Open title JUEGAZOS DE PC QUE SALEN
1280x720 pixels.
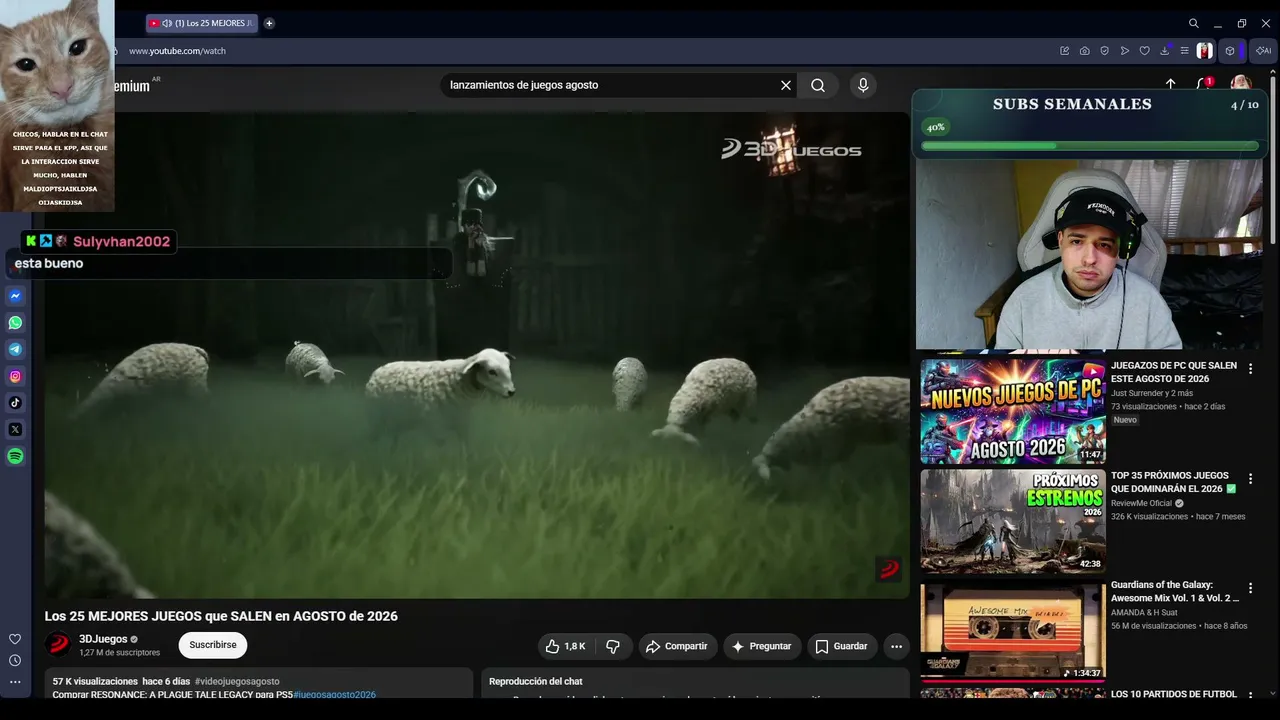tap(1174, 372)
